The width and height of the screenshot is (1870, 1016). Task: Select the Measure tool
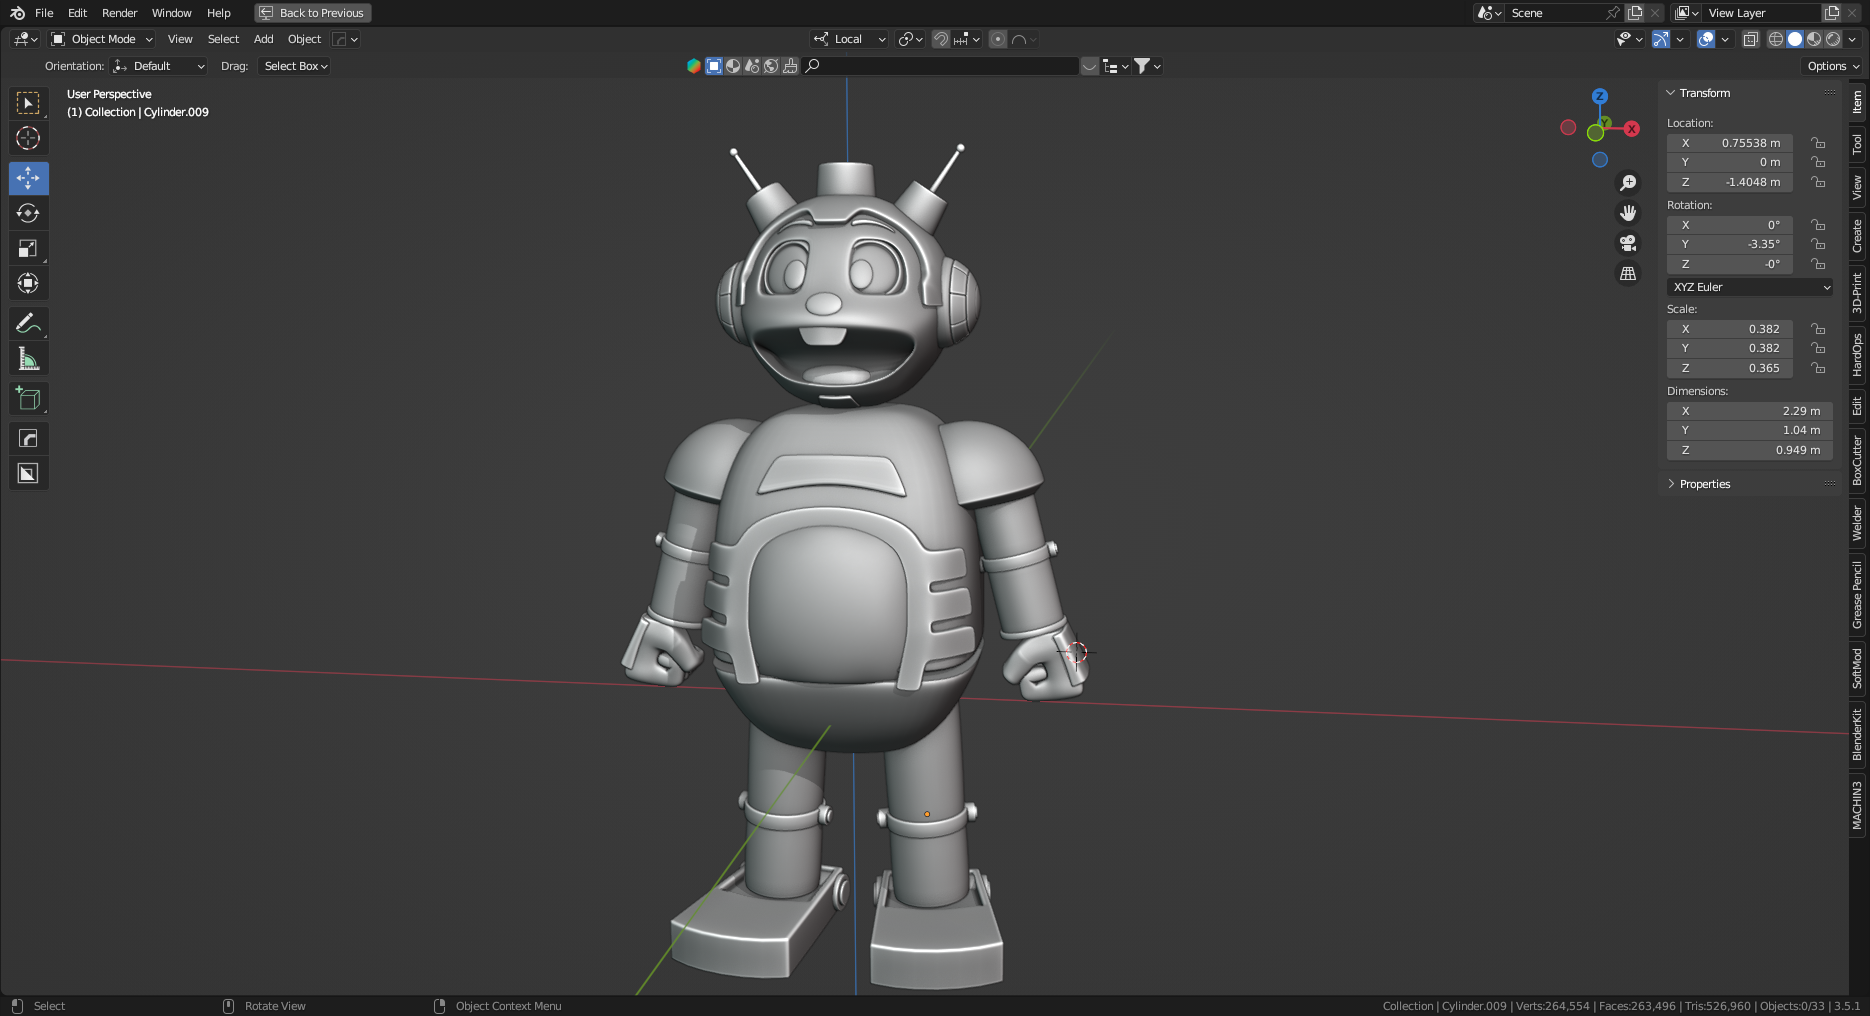click(x=28, y=358)
